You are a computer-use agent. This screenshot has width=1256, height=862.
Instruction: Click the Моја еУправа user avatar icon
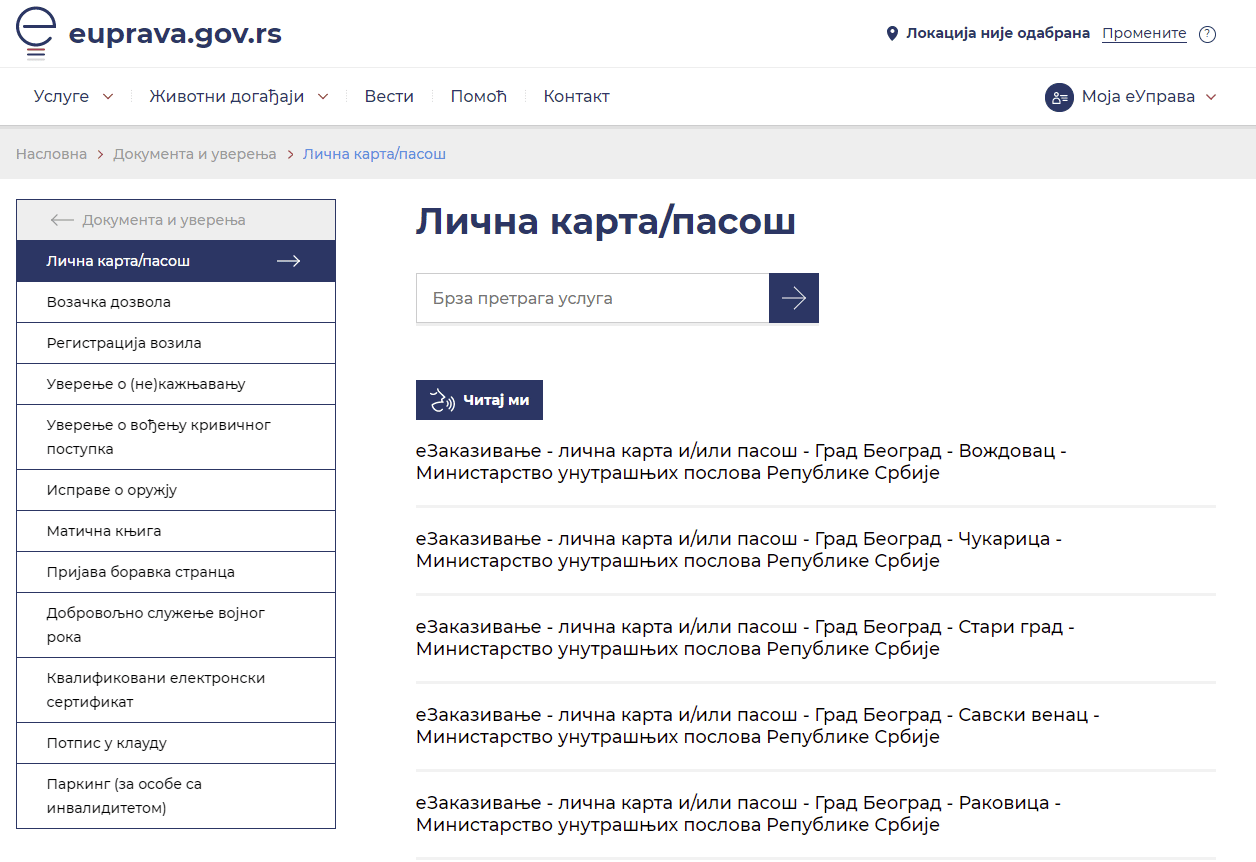[1059, 97]
